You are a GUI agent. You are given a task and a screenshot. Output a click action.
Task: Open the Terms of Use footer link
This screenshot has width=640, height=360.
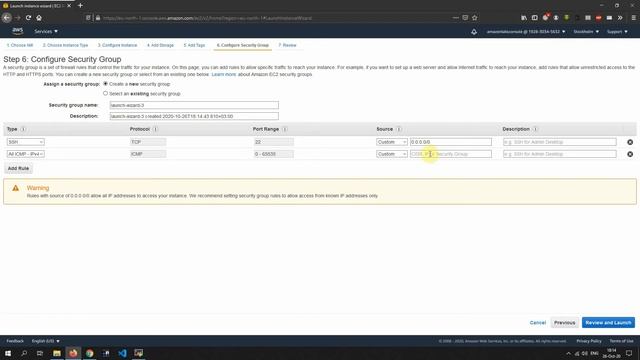[x=622, y=341]
